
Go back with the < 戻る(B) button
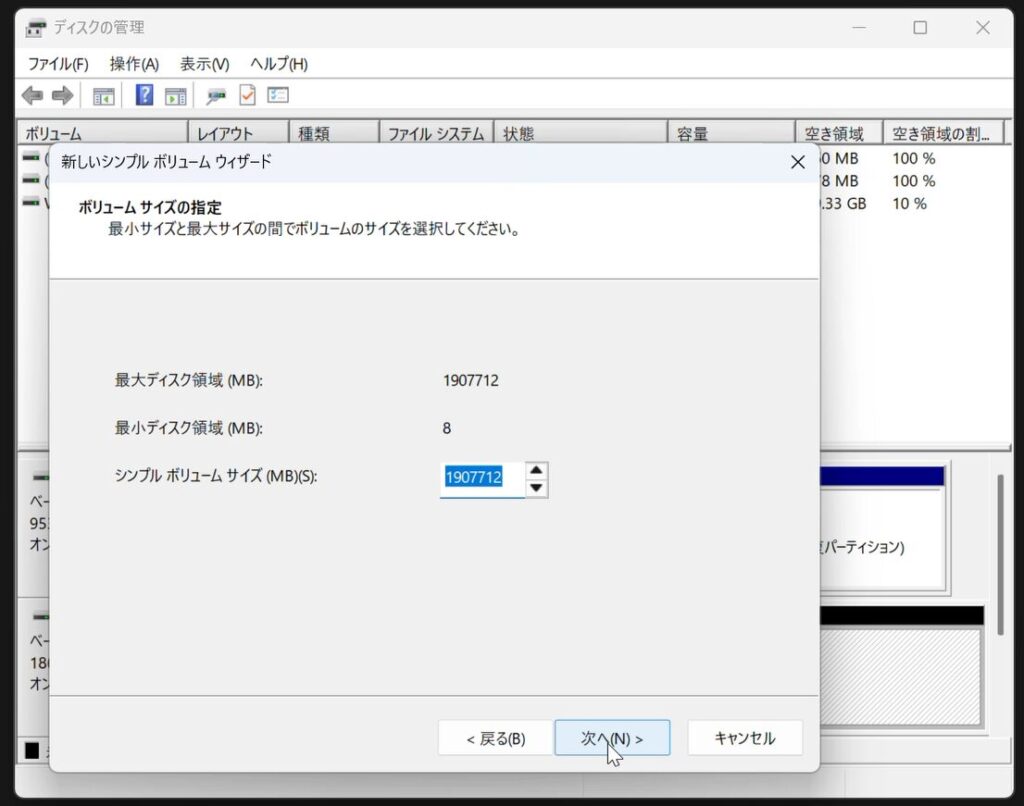495,738
